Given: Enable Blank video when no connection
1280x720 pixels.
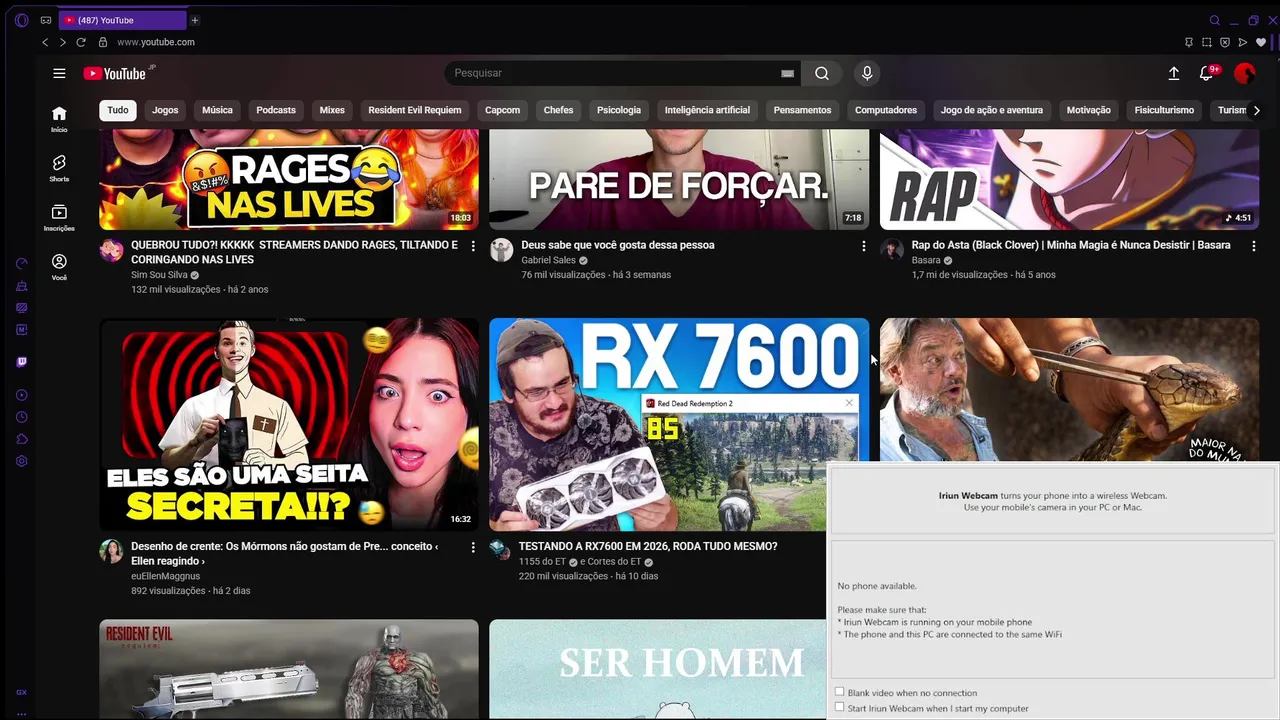Looking at the screenshot, I should 839,692.
